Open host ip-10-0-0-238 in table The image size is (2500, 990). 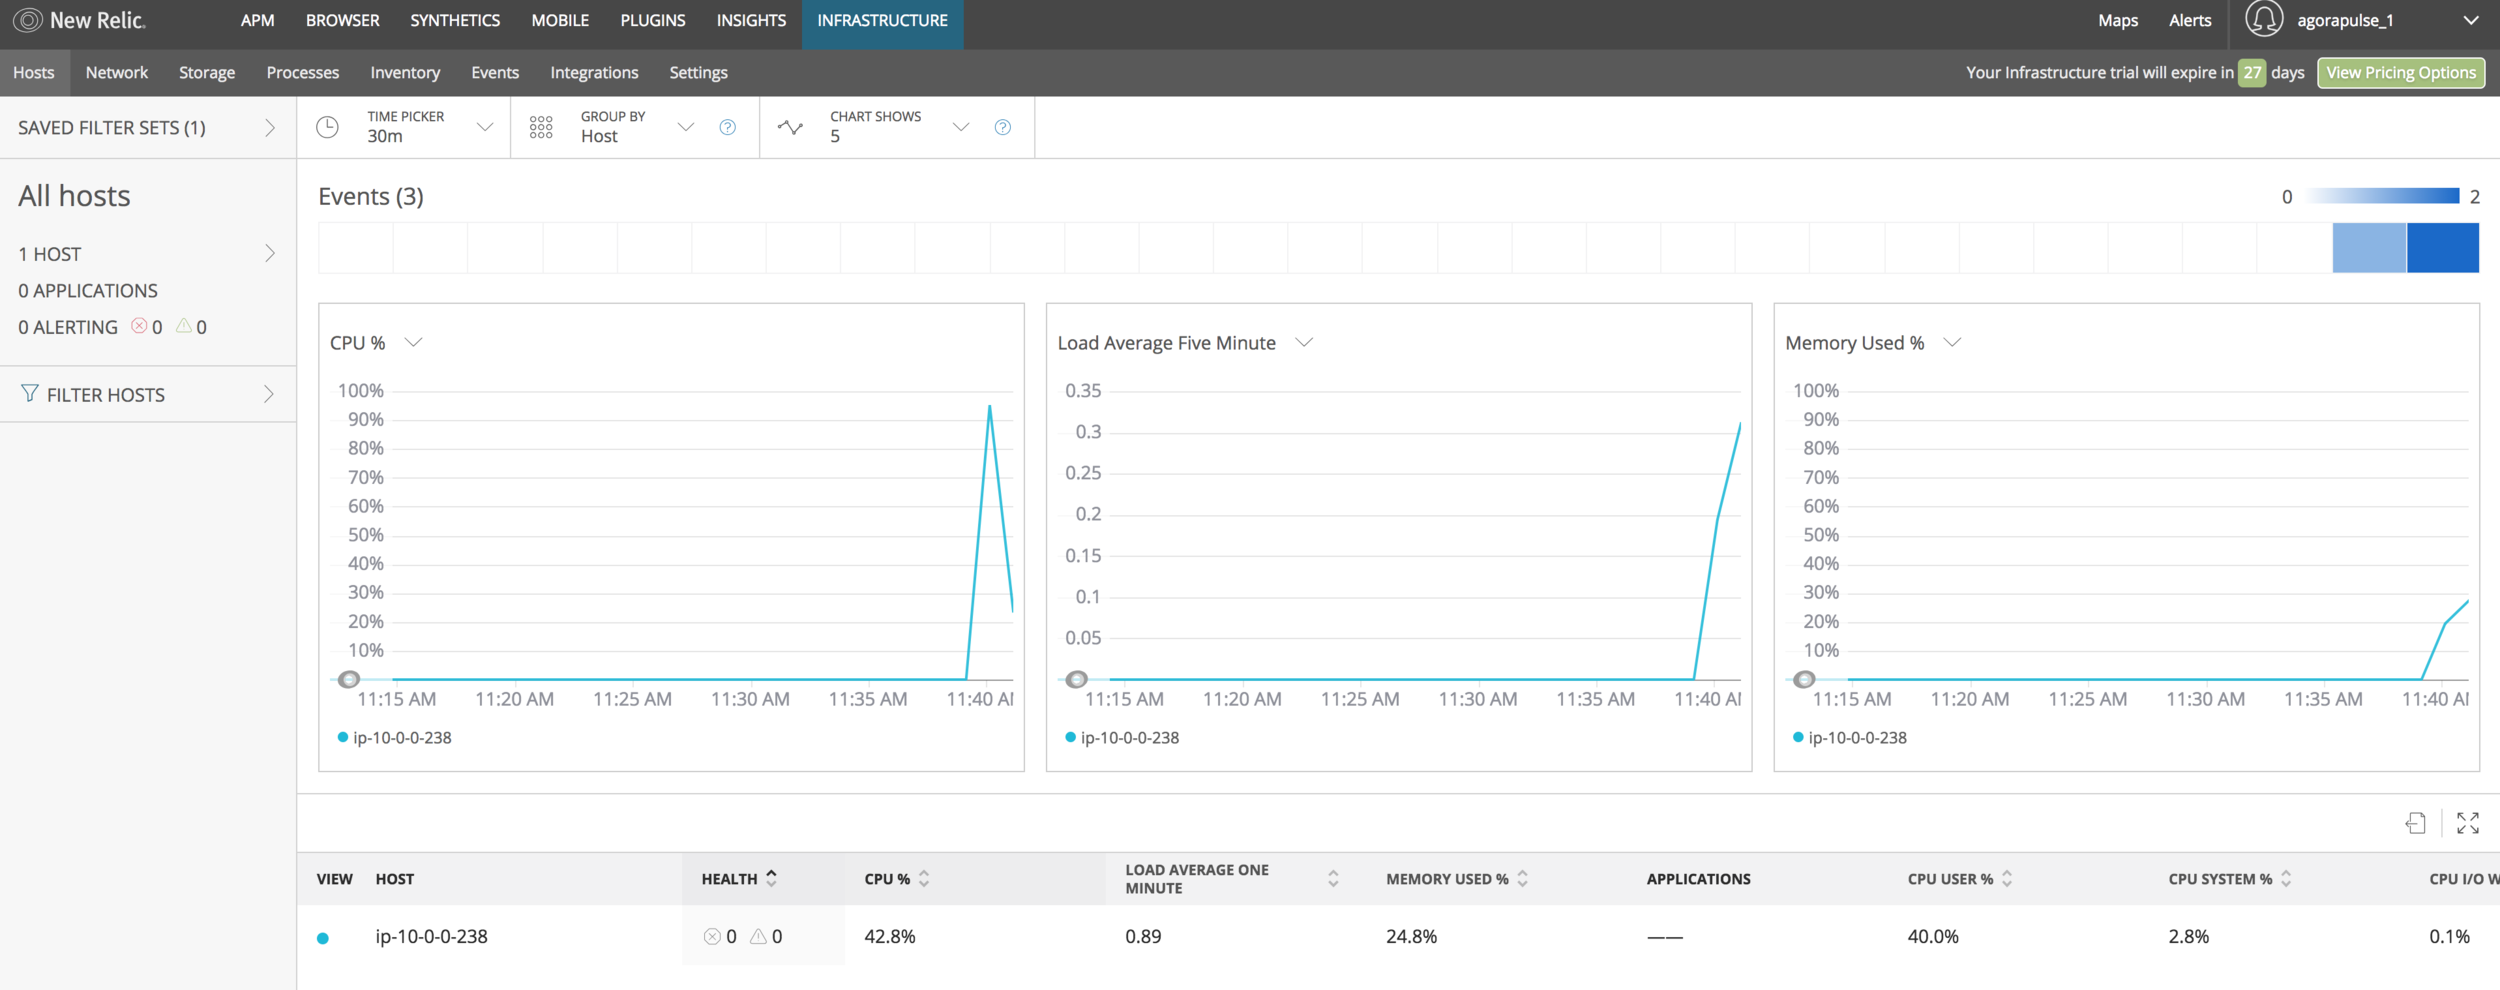[x=431, y=937]
